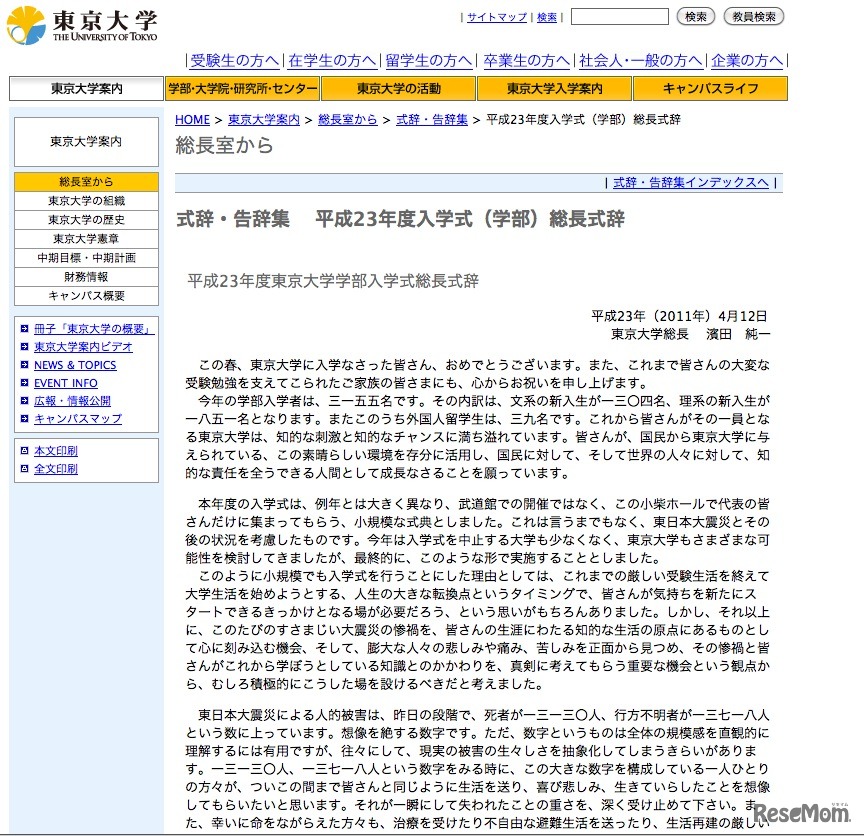This screenshot has height=836, width=864.
Task: Select 東京大学の歴史 in the sidebar
Action: pos(86,219)
